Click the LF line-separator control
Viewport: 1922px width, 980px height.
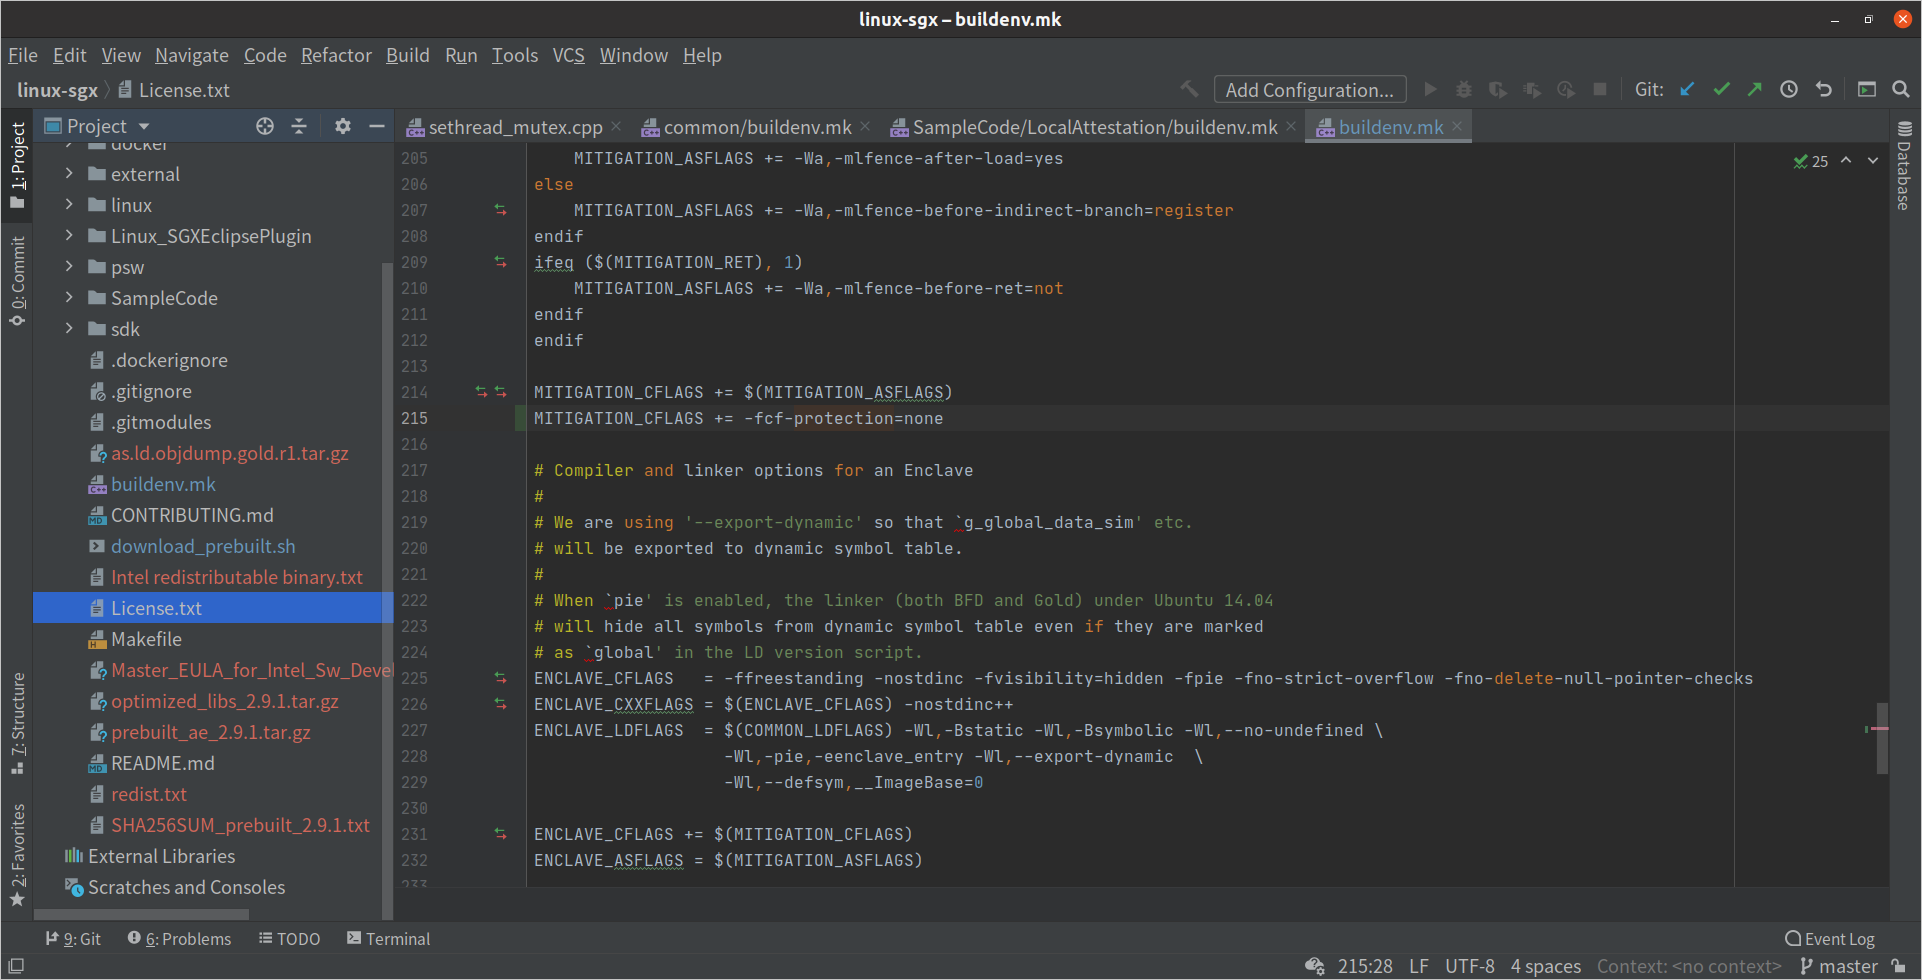coord(1418,965)
